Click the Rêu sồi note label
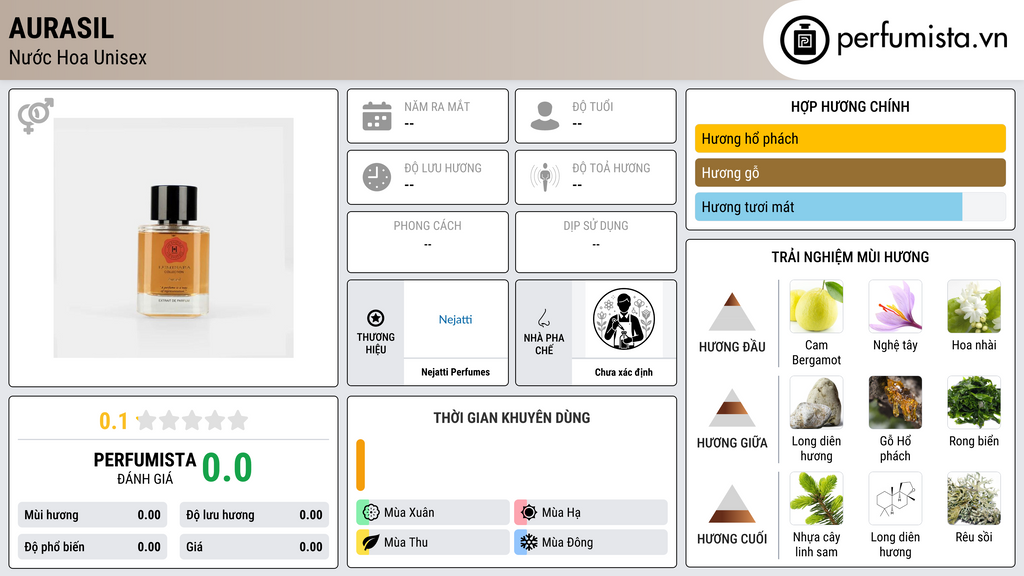The height and width of the screenshot is (576, 1024). [974, 537]
